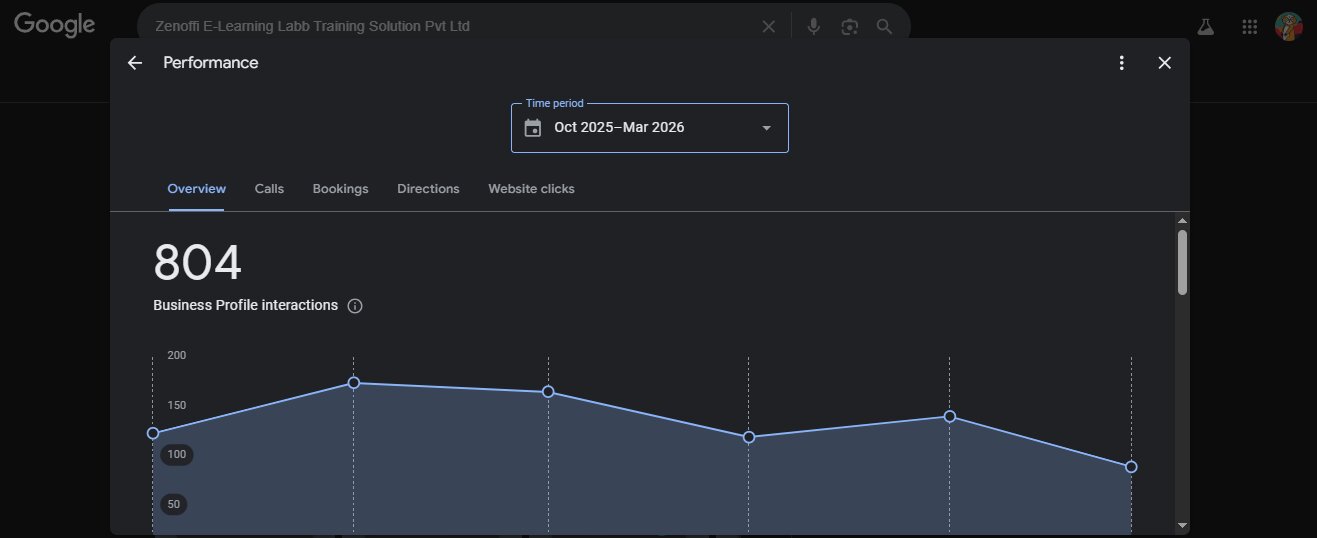Viewport: 1317px width, 538px height.
Task: Open Search Labs flask icon
Action: pyautogui.click(x=1205, y=27)
